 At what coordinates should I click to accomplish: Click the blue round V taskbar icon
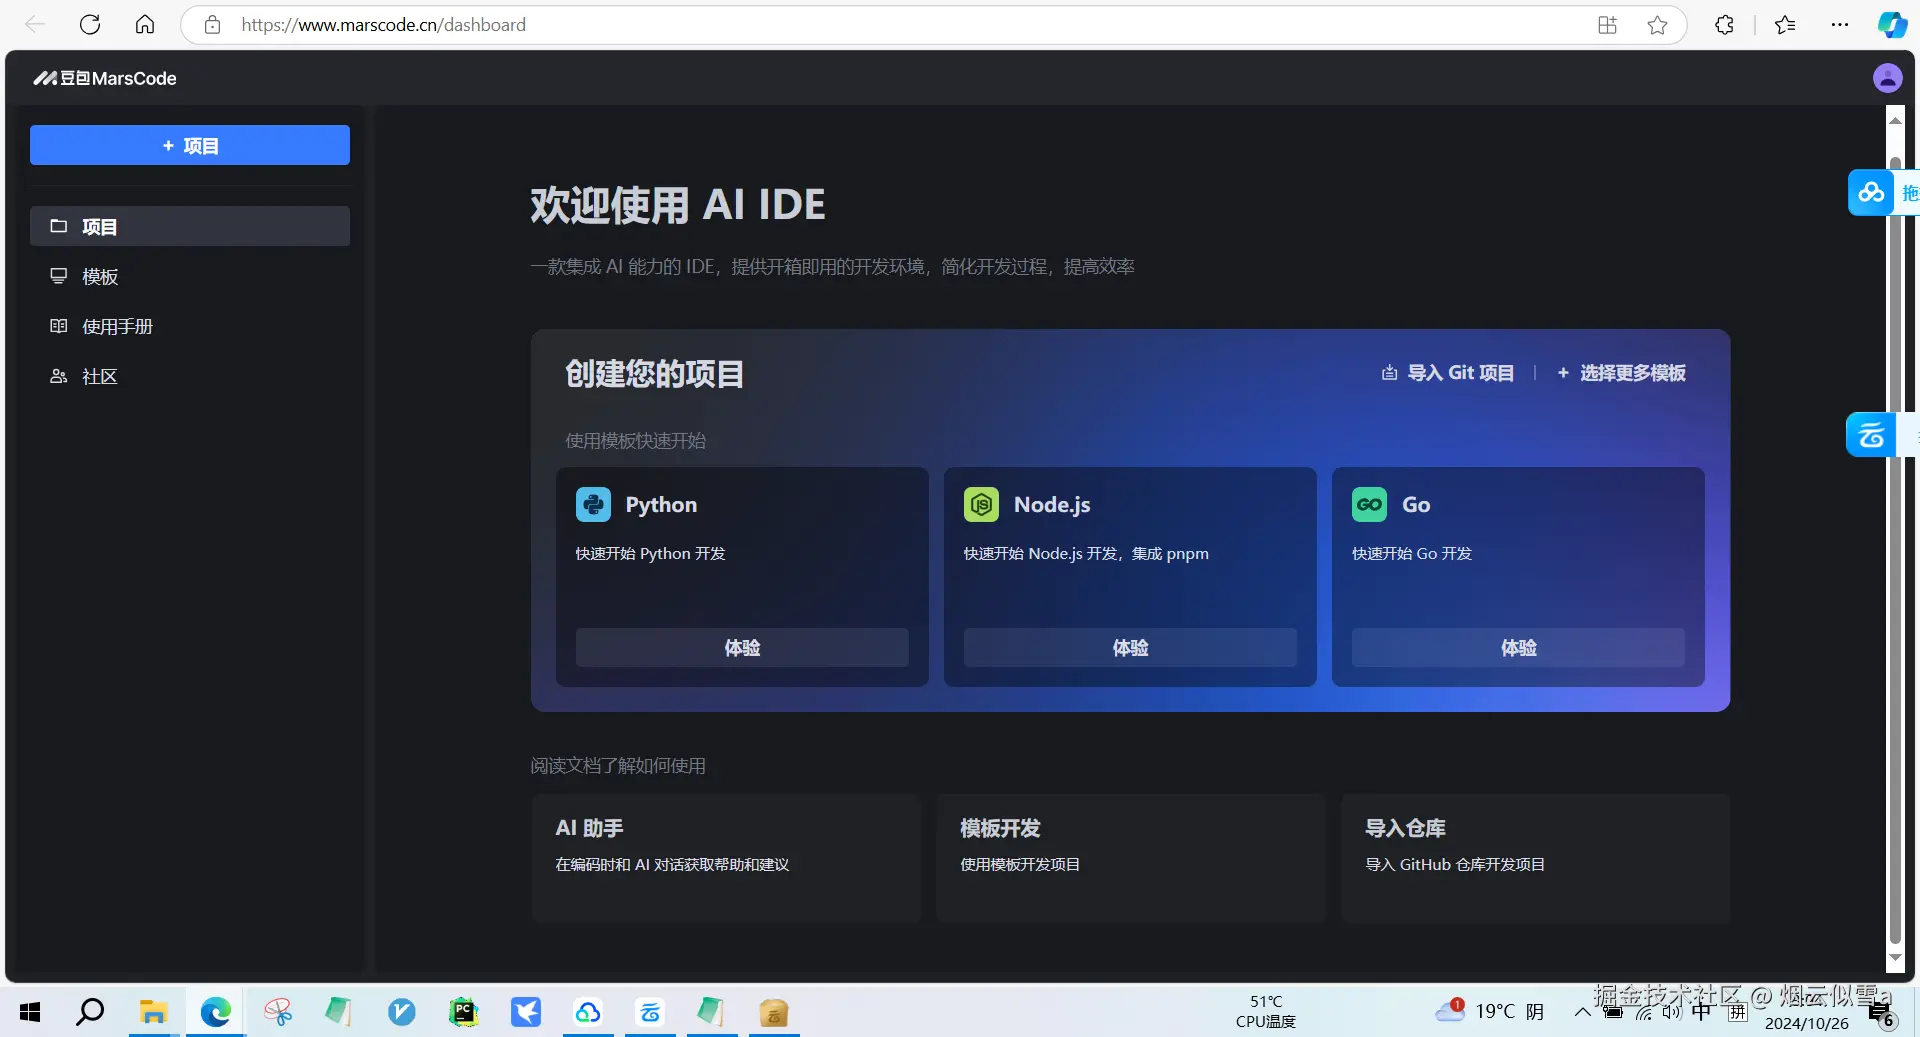402,1012
